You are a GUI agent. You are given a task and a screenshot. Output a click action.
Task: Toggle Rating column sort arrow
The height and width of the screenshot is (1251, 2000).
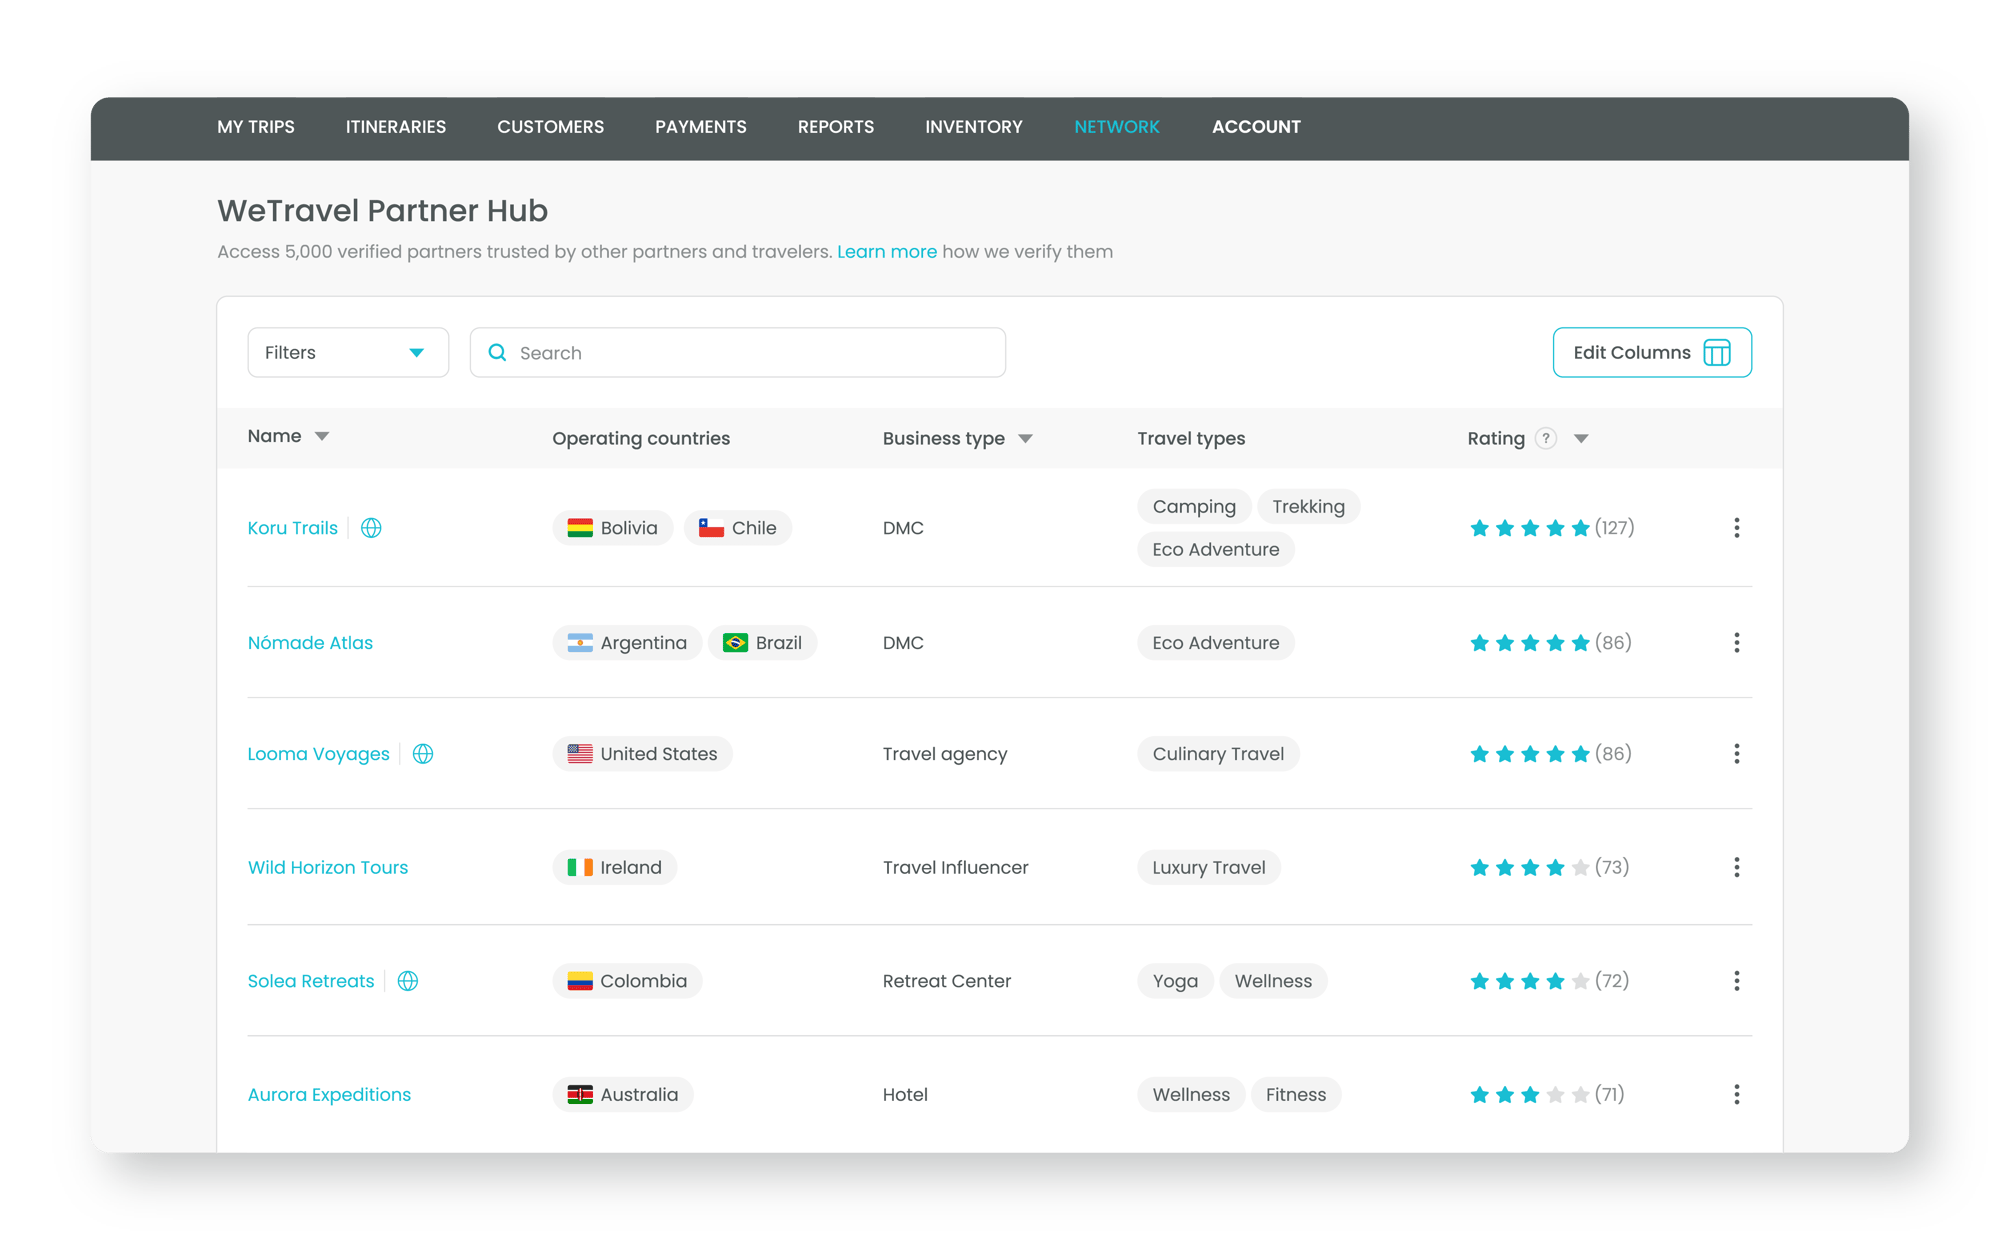coord(1581,439)
